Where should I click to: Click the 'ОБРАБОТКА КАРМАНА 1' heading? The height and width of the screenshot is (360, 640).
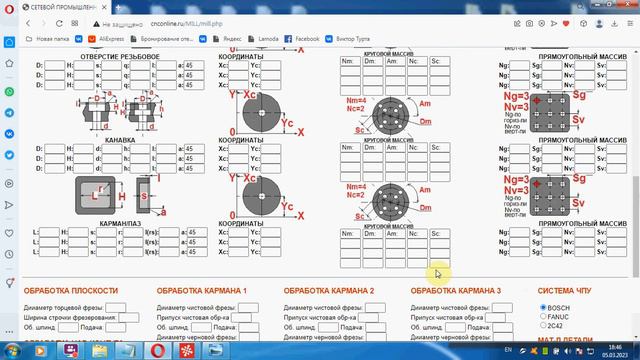click(202, 291)
